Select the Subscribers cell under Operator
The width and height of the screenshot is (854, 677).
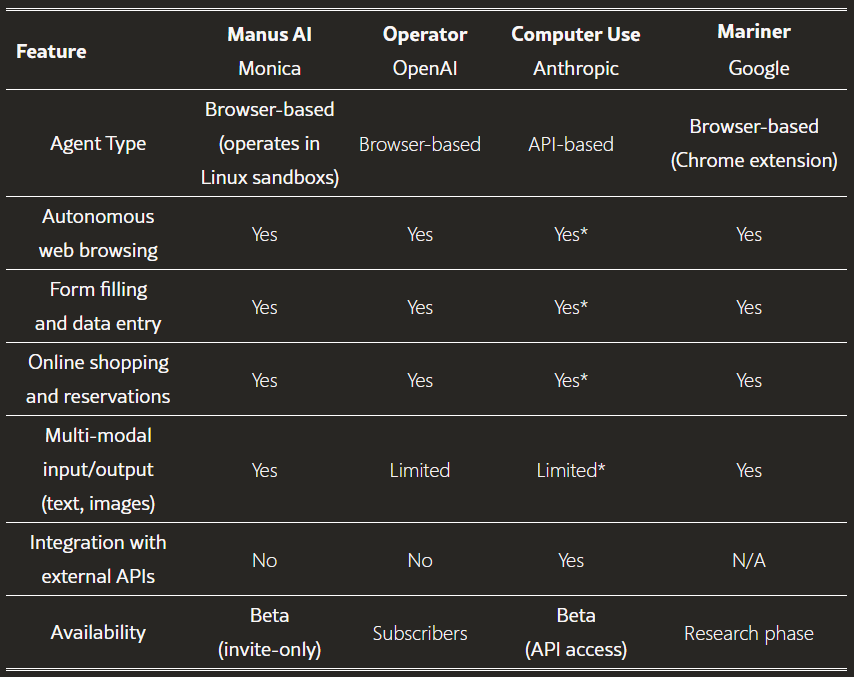click(x=420, y=633)
